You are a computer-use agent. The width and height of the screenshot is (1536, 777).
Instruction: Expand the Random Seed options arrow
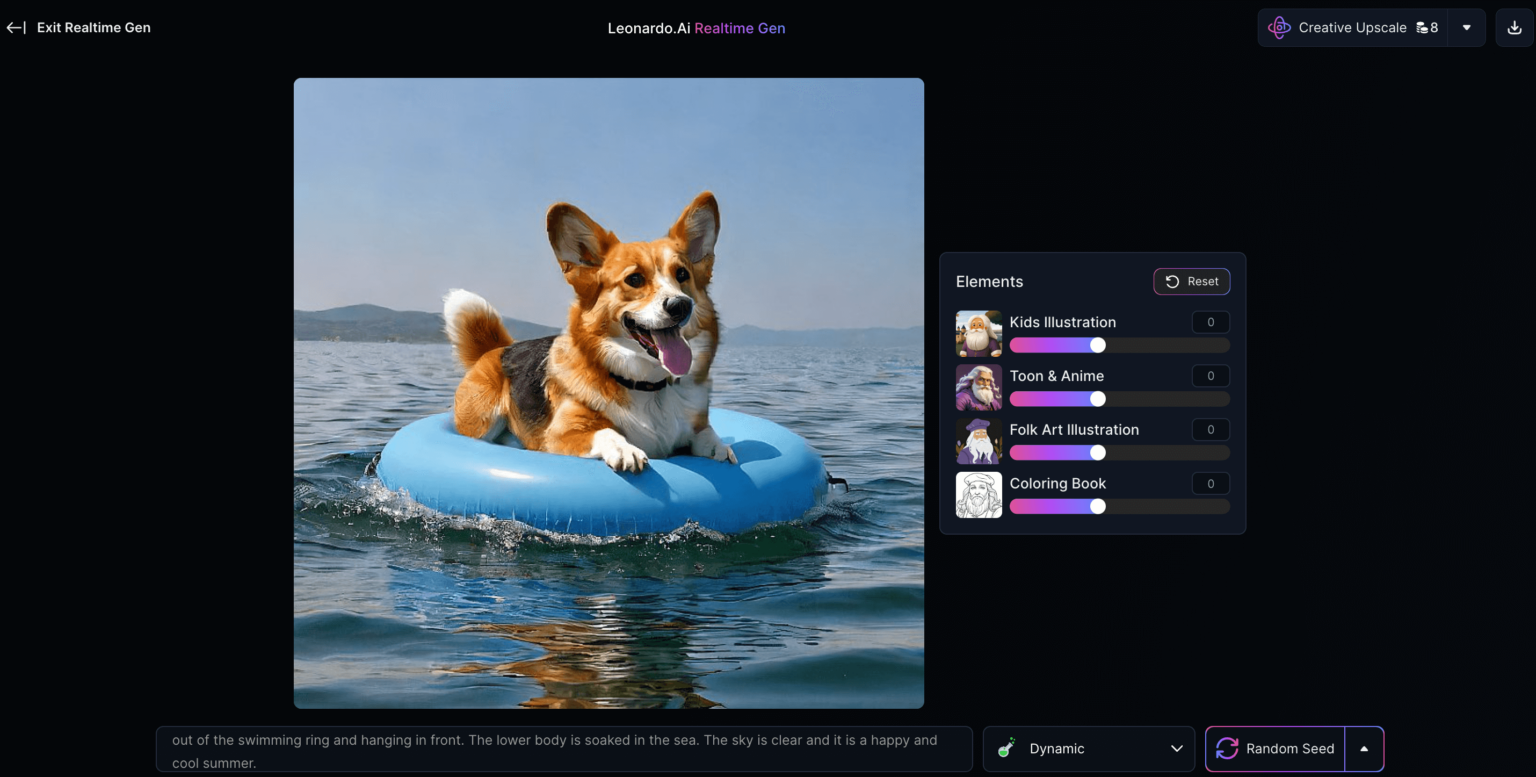(x=1364, y=749)
